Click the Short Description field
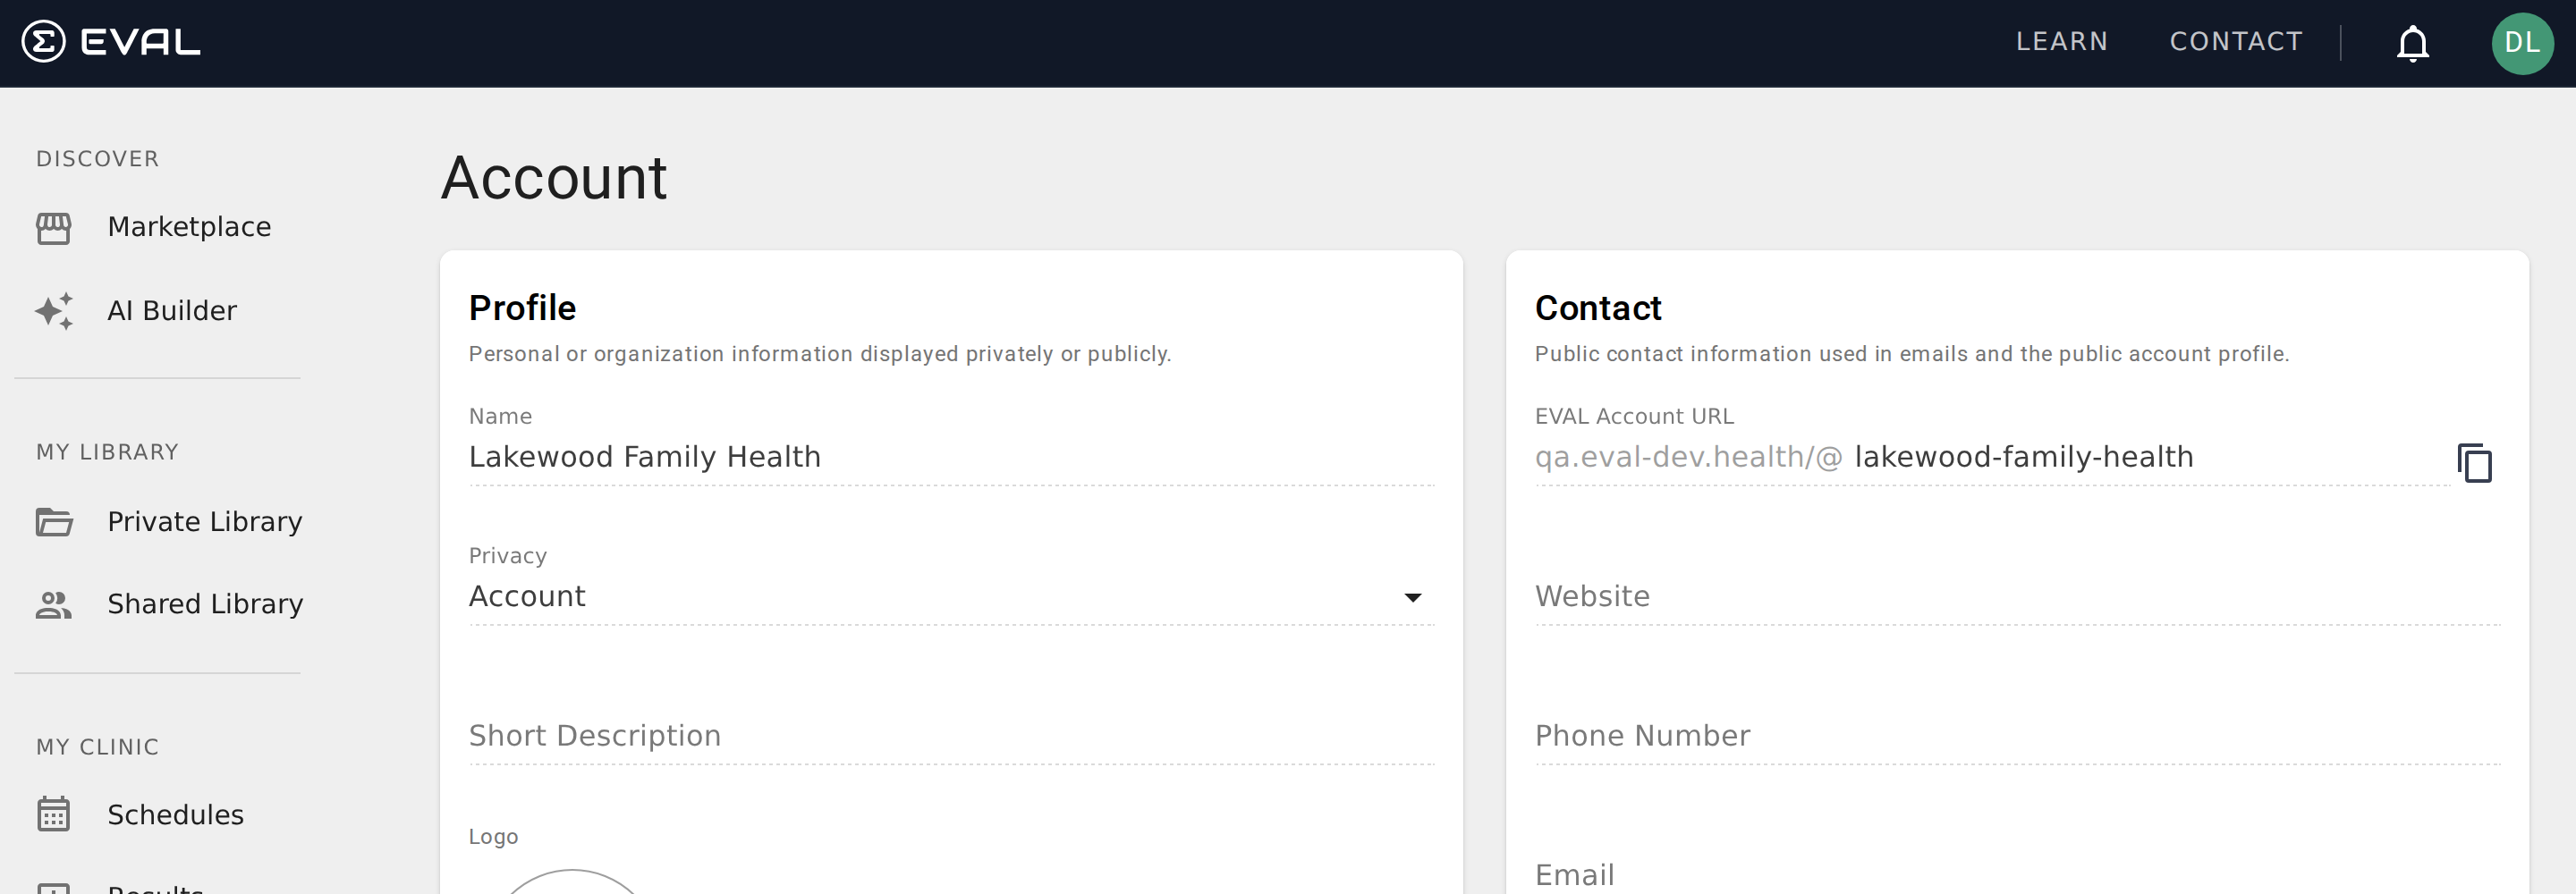2576x894 pixels. [950, 736]
